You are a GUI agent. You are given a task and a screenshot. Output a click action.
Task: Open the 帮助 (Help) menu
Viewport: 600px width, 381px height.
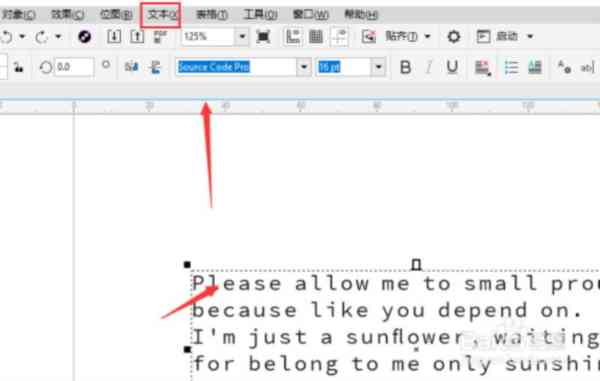pos(361,15)
